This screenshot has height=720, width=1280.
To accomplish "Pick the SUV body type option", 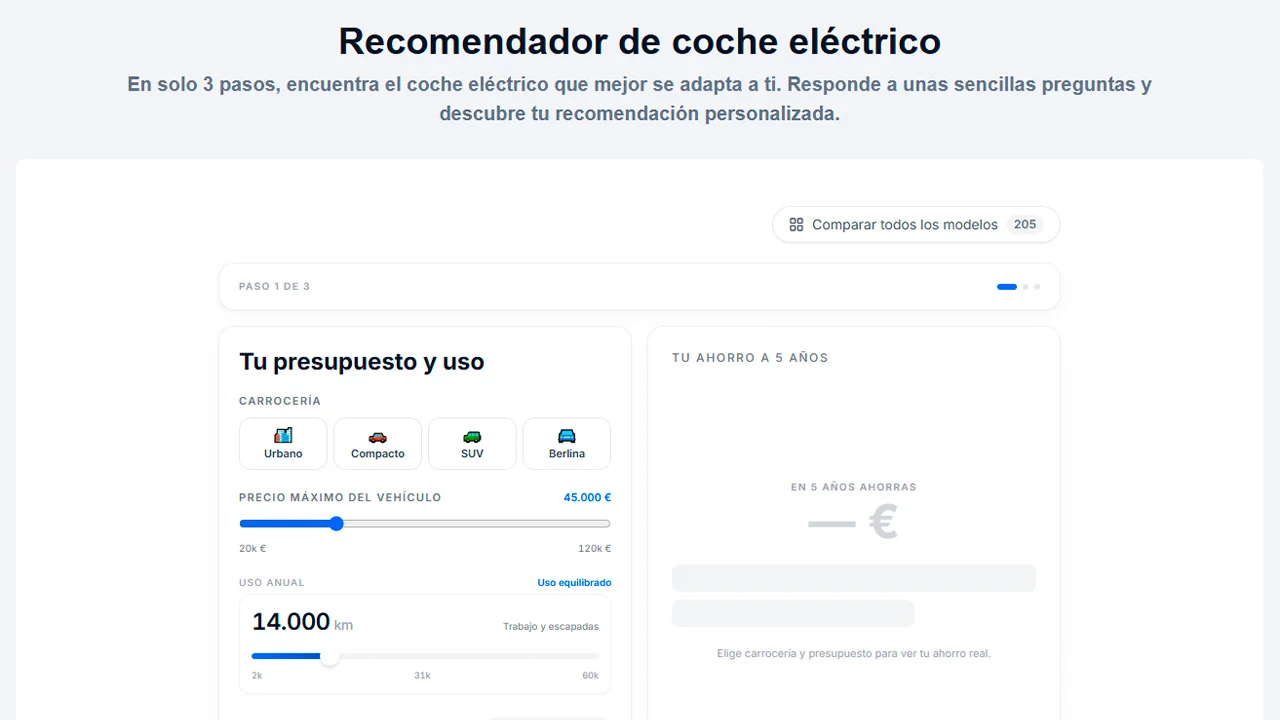I will click(x=472, y=443).
